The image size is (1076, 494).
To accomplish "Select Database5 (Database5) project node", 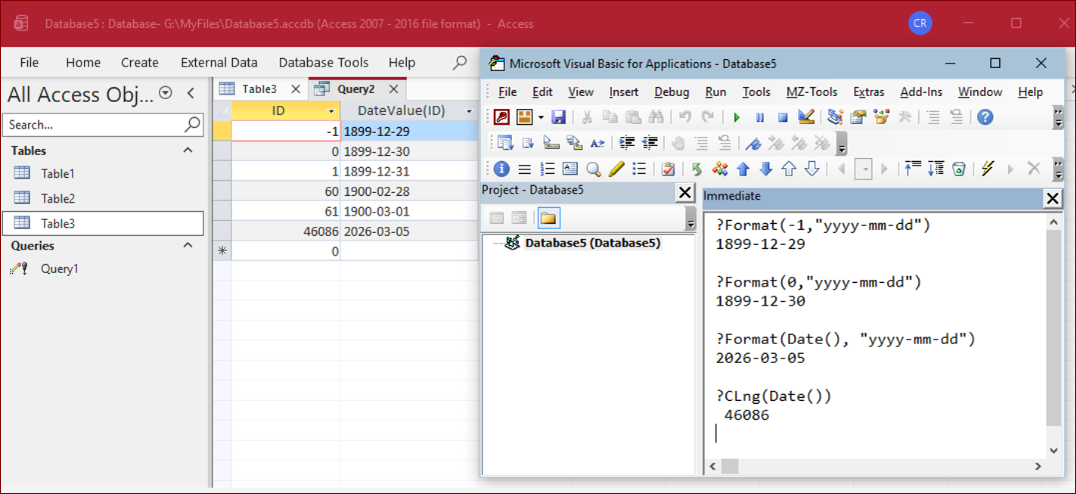I will (x=593, y=243).
